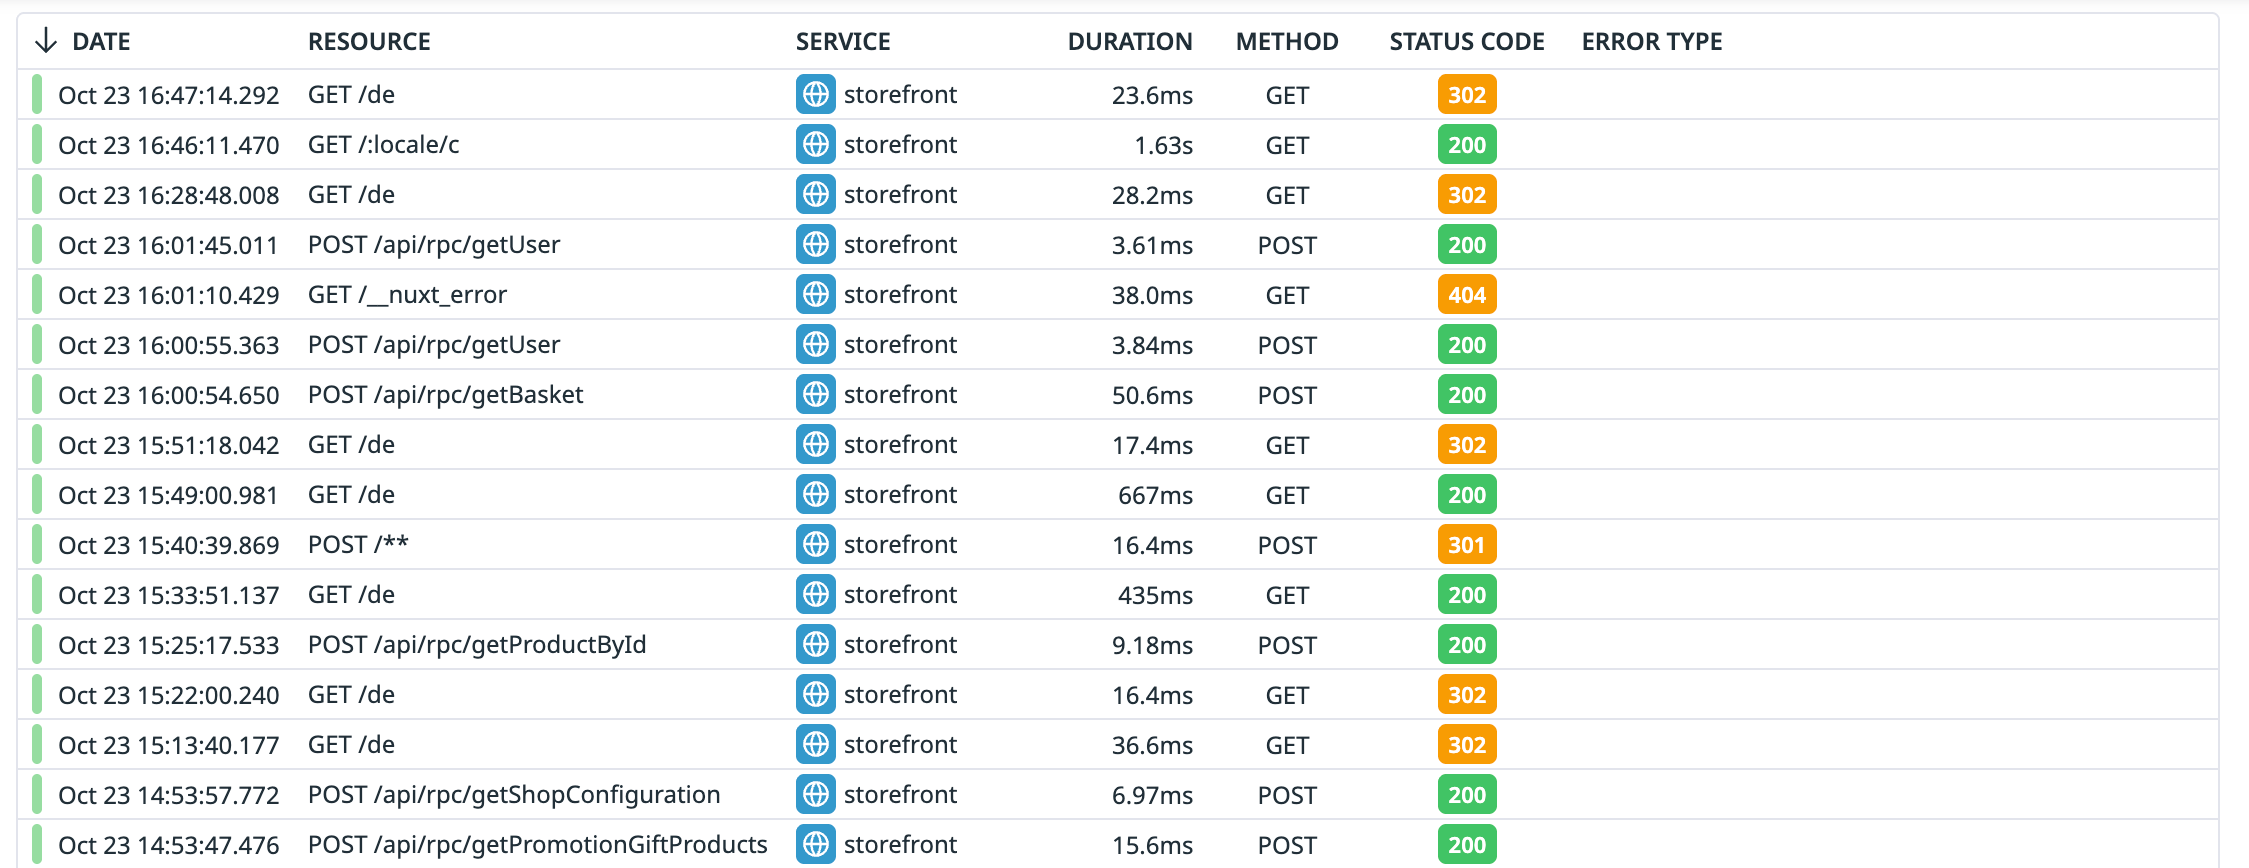Viewport: 2249px width, 868px height.
Task: Click the ERROR TYPE column header
Action: (1651, 42)
